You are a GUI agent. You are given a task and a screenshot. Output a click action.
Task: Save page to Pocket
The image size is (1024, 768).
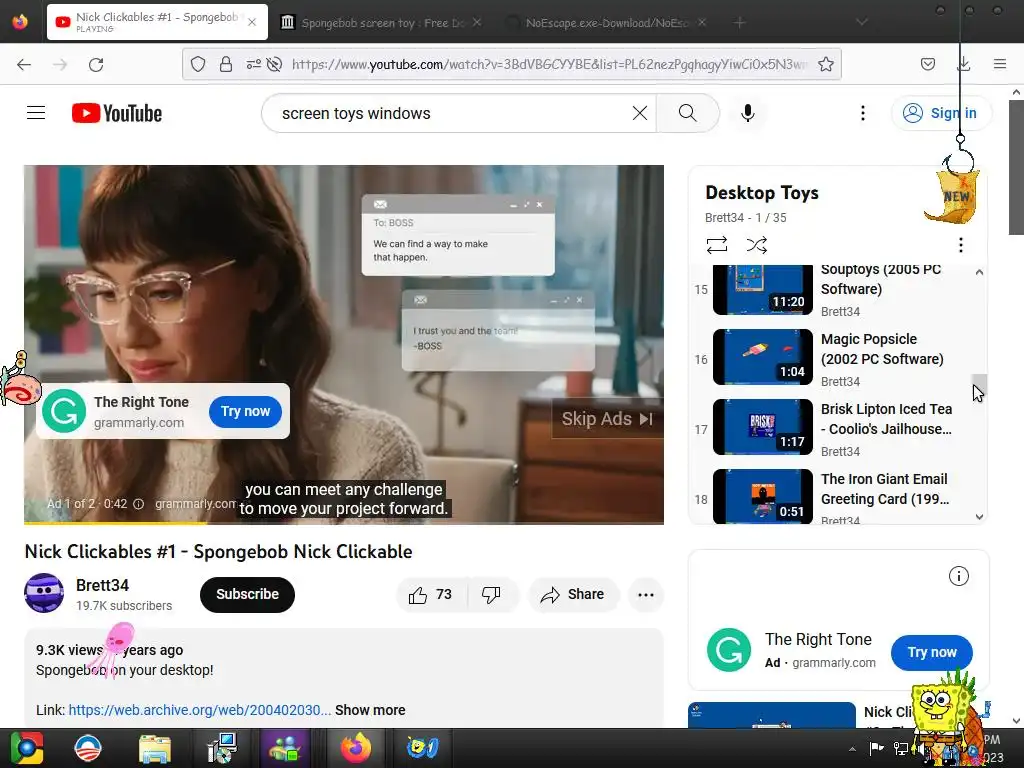(x=927, y=64)
